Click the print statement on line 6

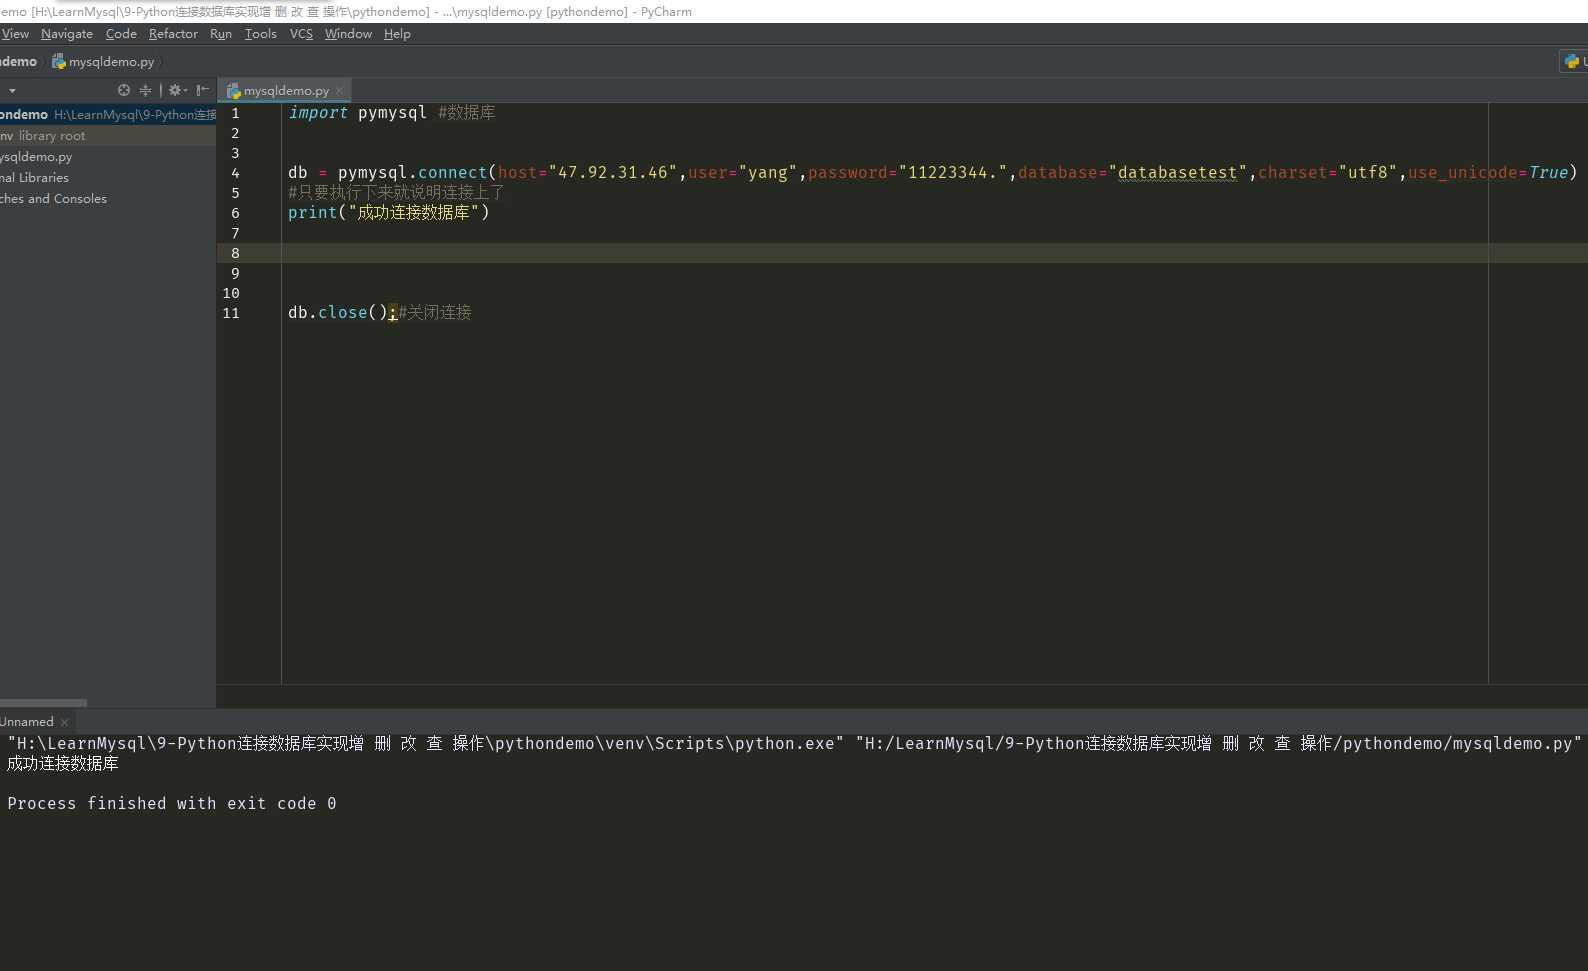coord(389,213)
